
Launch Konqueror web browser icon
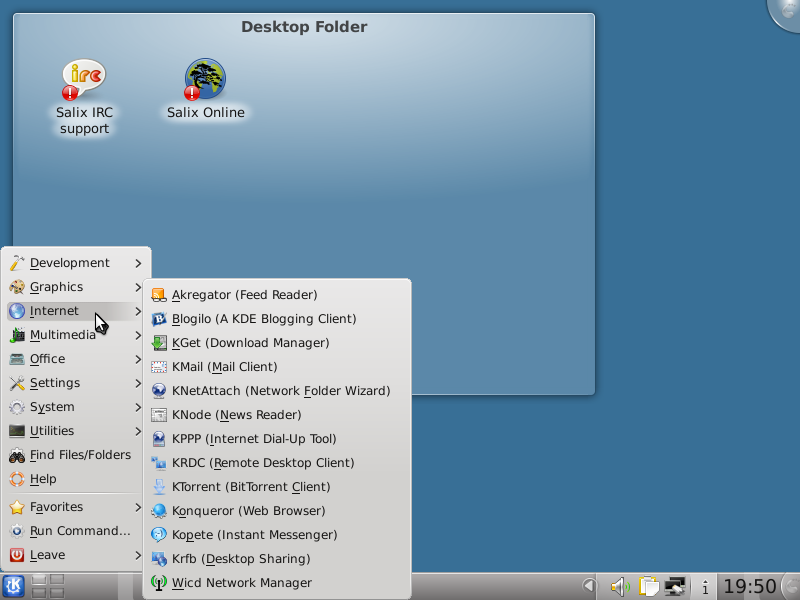(159, 511)
